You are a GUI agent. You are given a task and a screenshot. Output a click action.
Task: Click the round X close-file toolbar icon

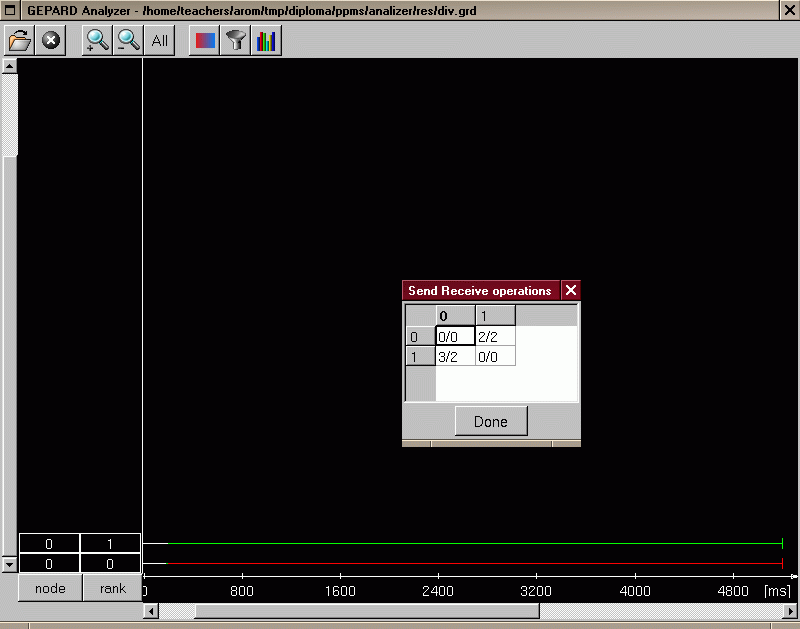[51, 41]
